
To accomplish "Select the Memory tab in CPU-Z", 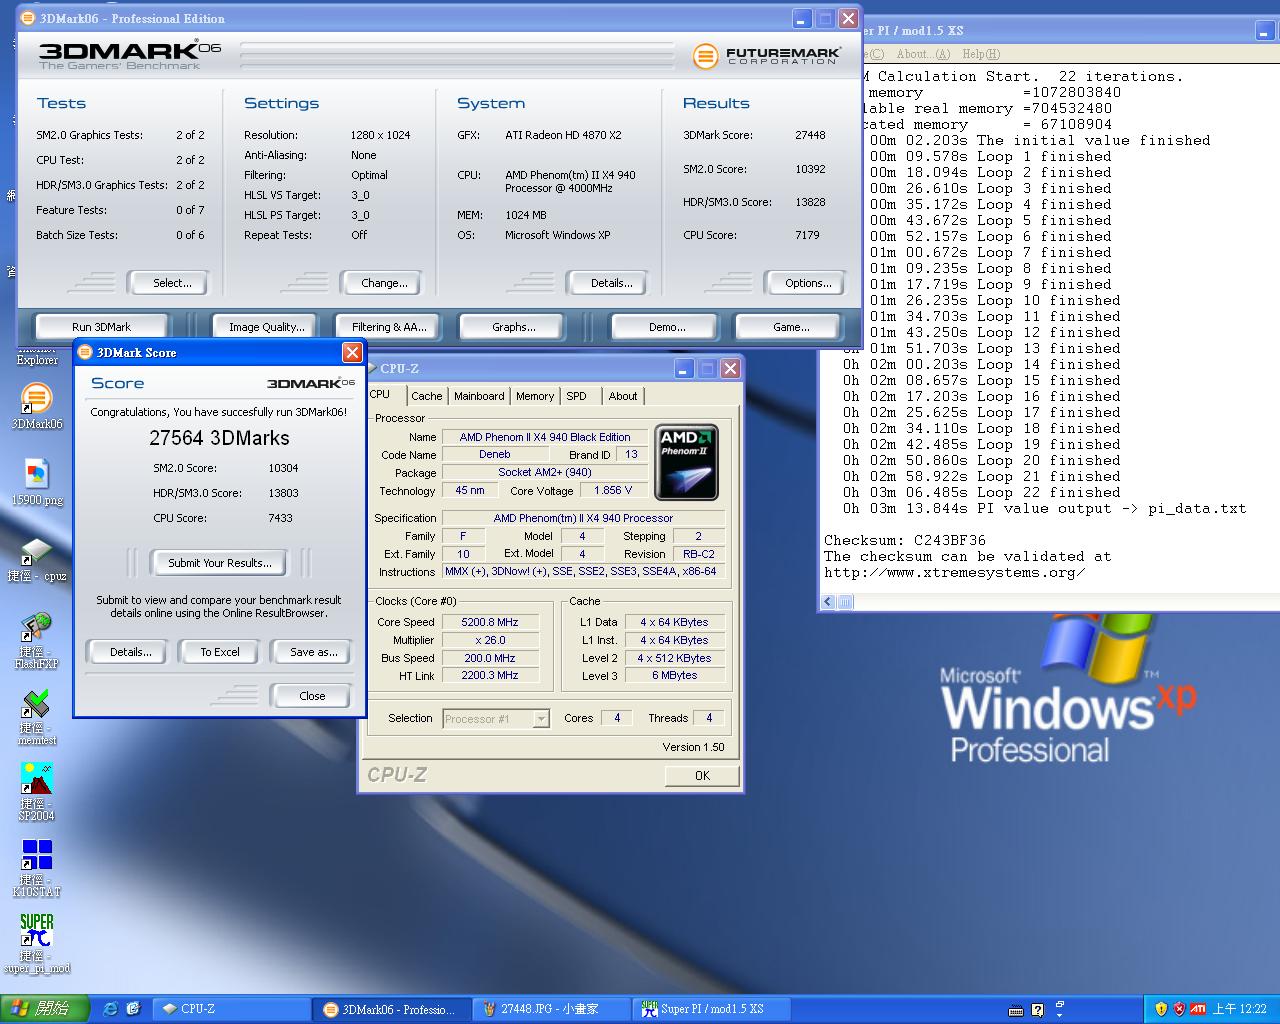I will pyautogui.click(x=535, y=396).
